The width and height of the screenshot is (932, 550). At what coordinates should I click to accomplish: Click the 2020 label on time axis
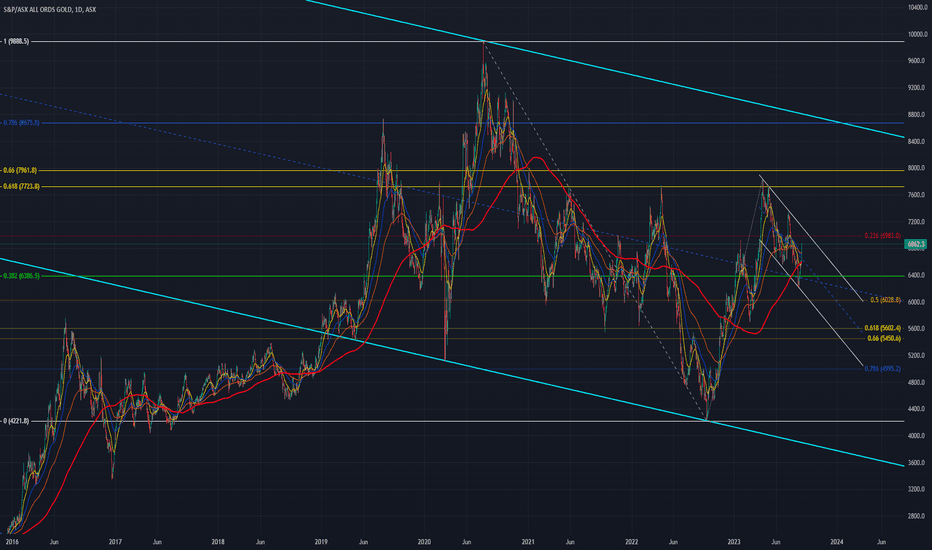tap(424, 542)
